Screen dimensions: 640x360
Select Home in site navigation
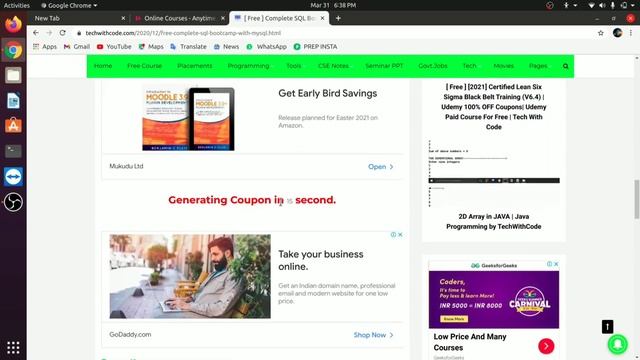tap(103, 66)
